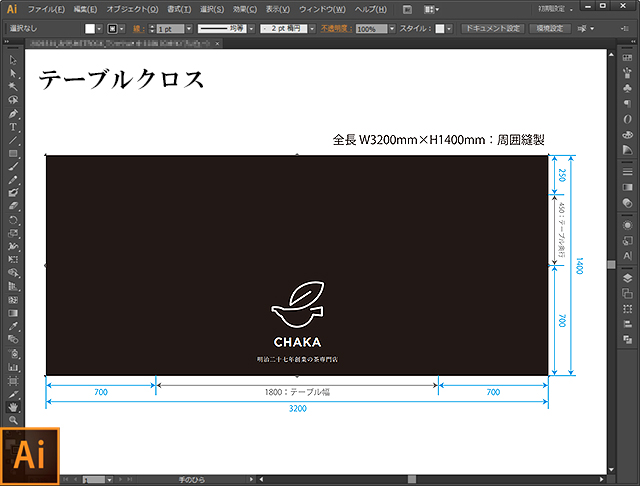Open the ファイル(F) menu

[x=45, y=9]
